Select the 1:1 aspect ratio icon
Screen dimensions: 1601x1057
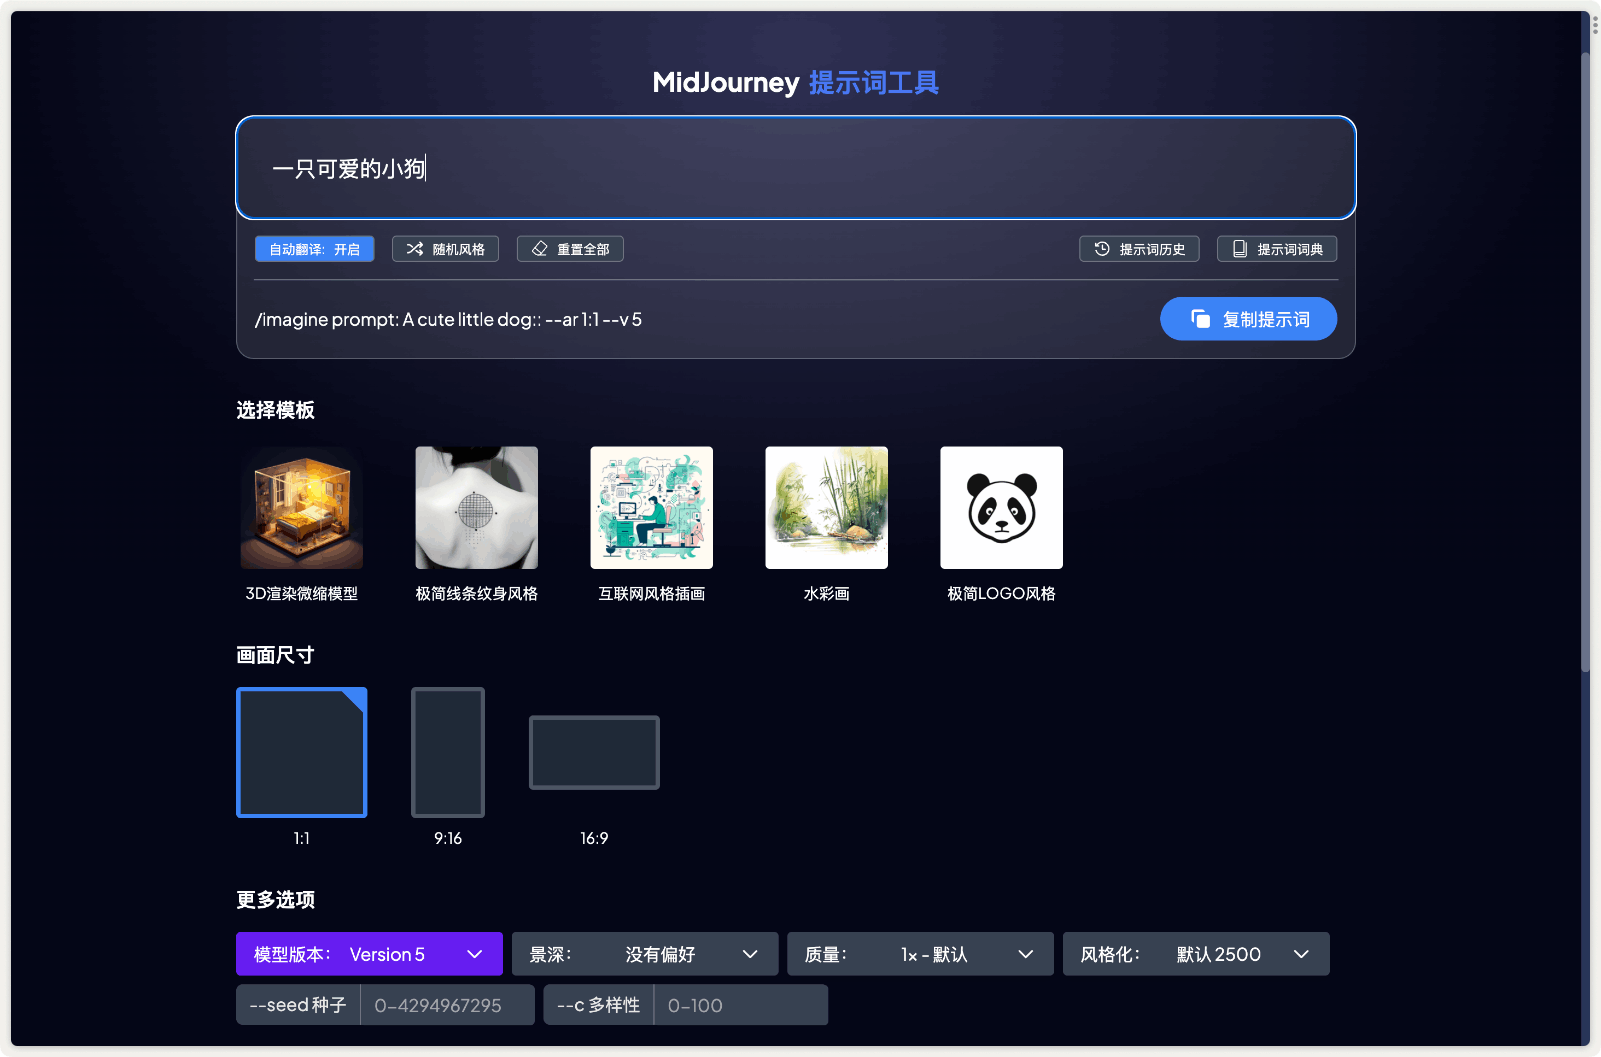(301, 752)
